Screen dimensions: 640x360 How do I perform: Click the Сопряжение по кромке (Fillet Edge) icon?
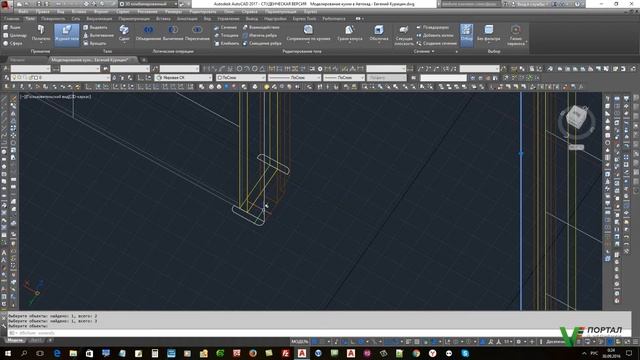(308, 29)
